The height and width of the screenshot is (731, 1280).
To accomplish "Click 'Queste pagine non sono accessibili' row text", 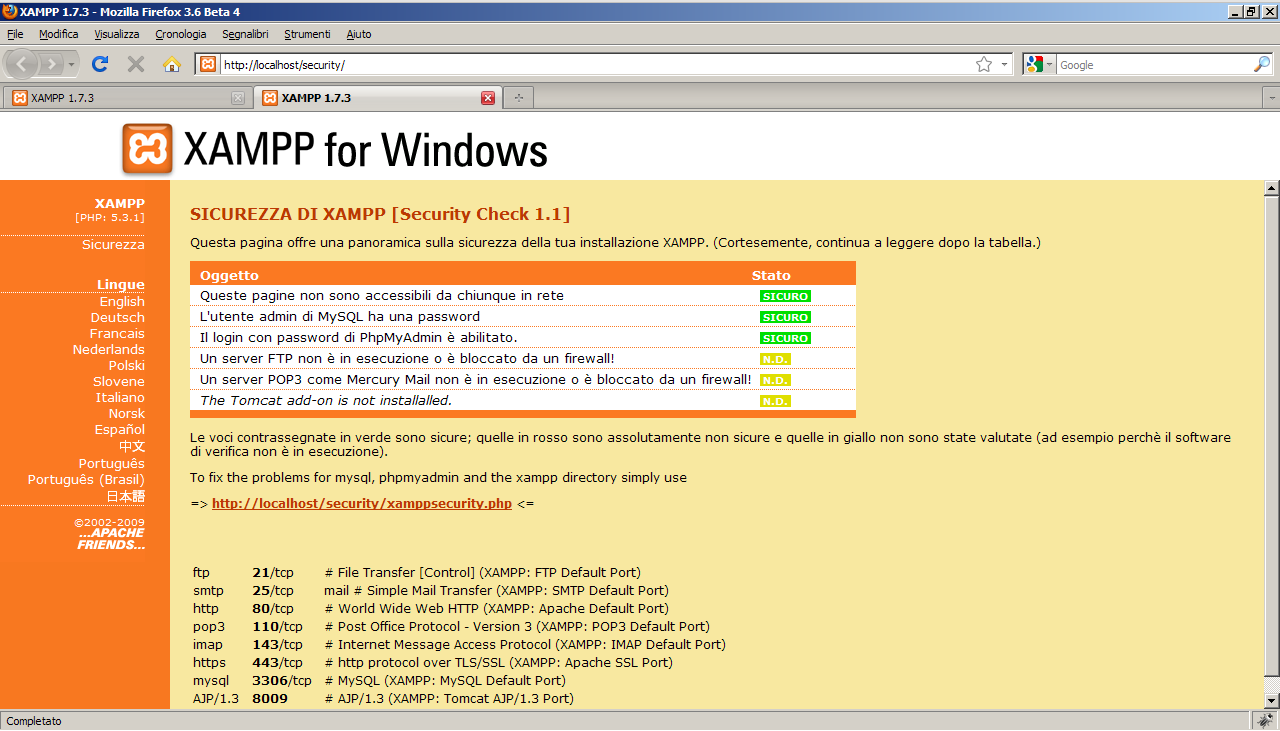I will tap(382, 296).
